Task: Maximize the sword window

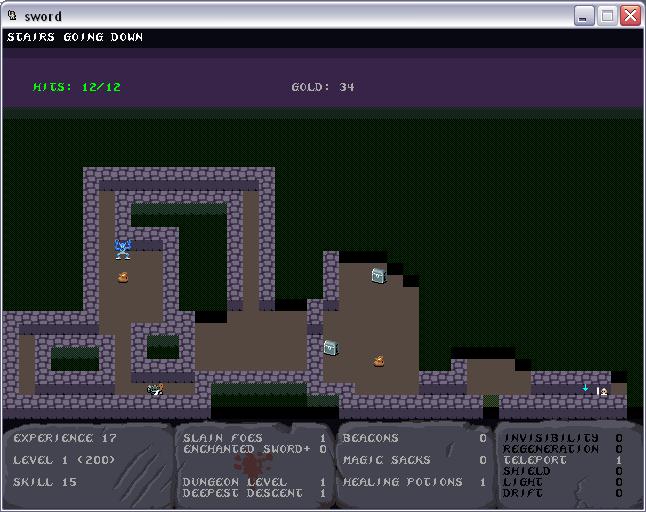Action: click(607, 16)
